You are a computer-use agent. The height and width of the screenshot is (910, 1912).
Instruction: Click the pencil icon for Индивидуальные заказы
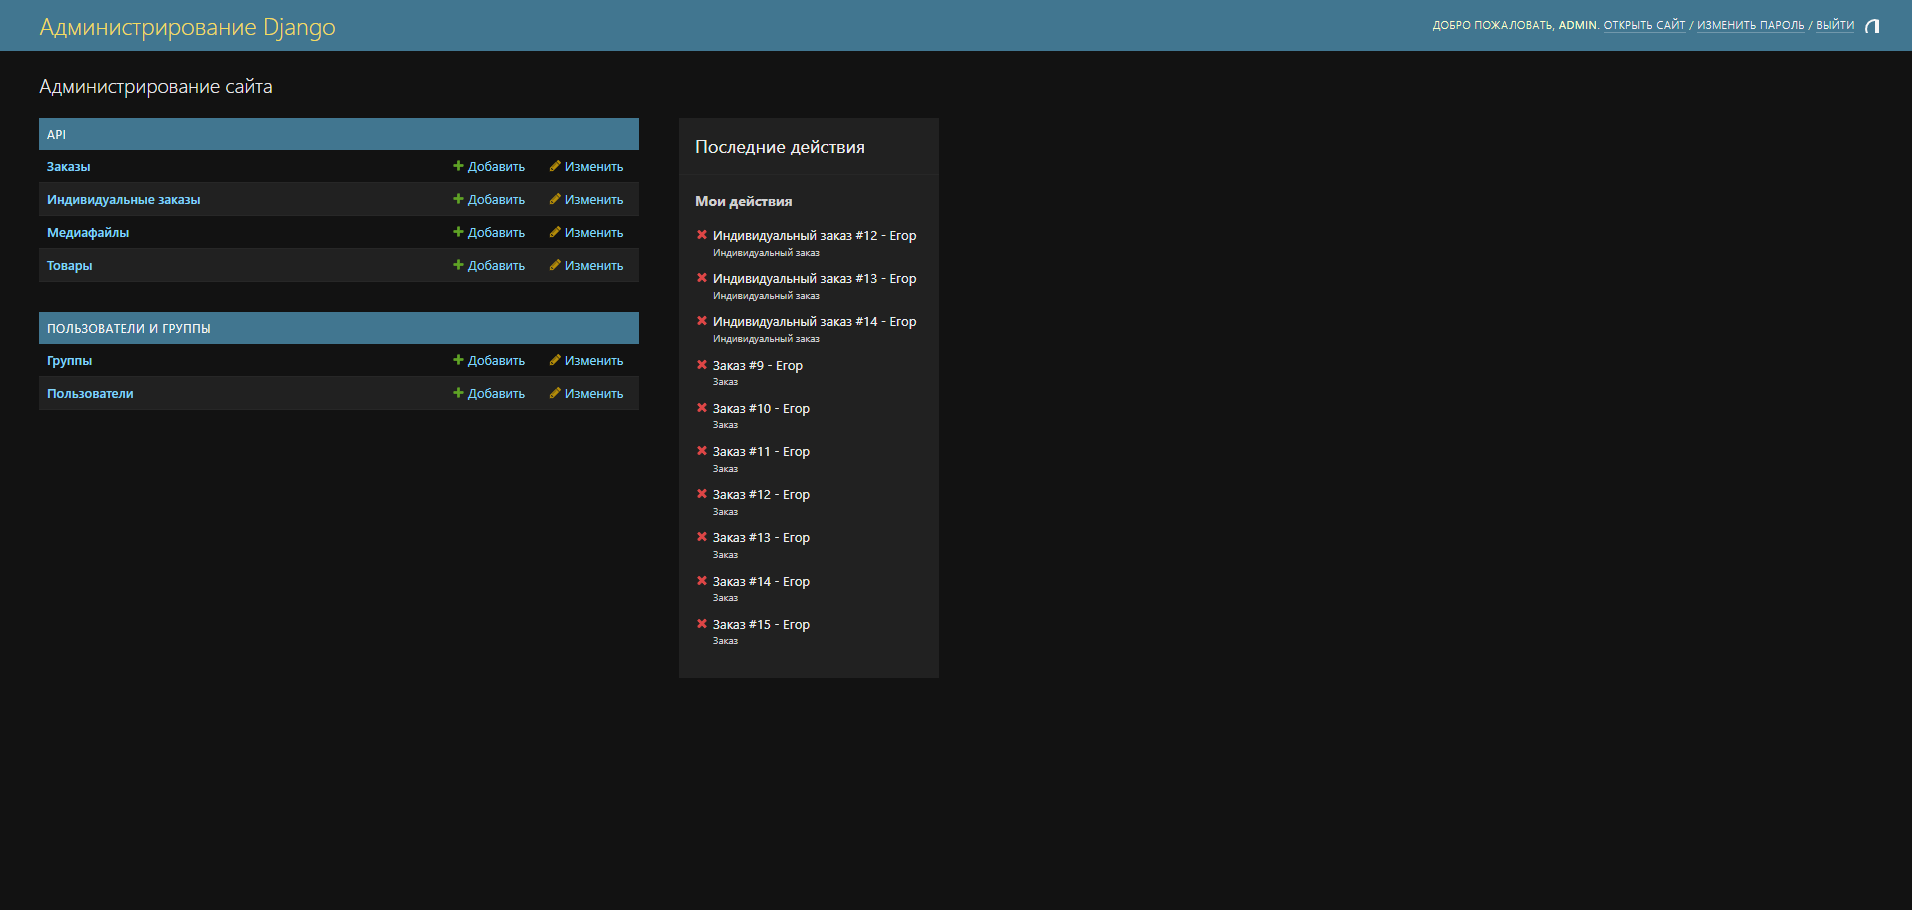(555, 199)
